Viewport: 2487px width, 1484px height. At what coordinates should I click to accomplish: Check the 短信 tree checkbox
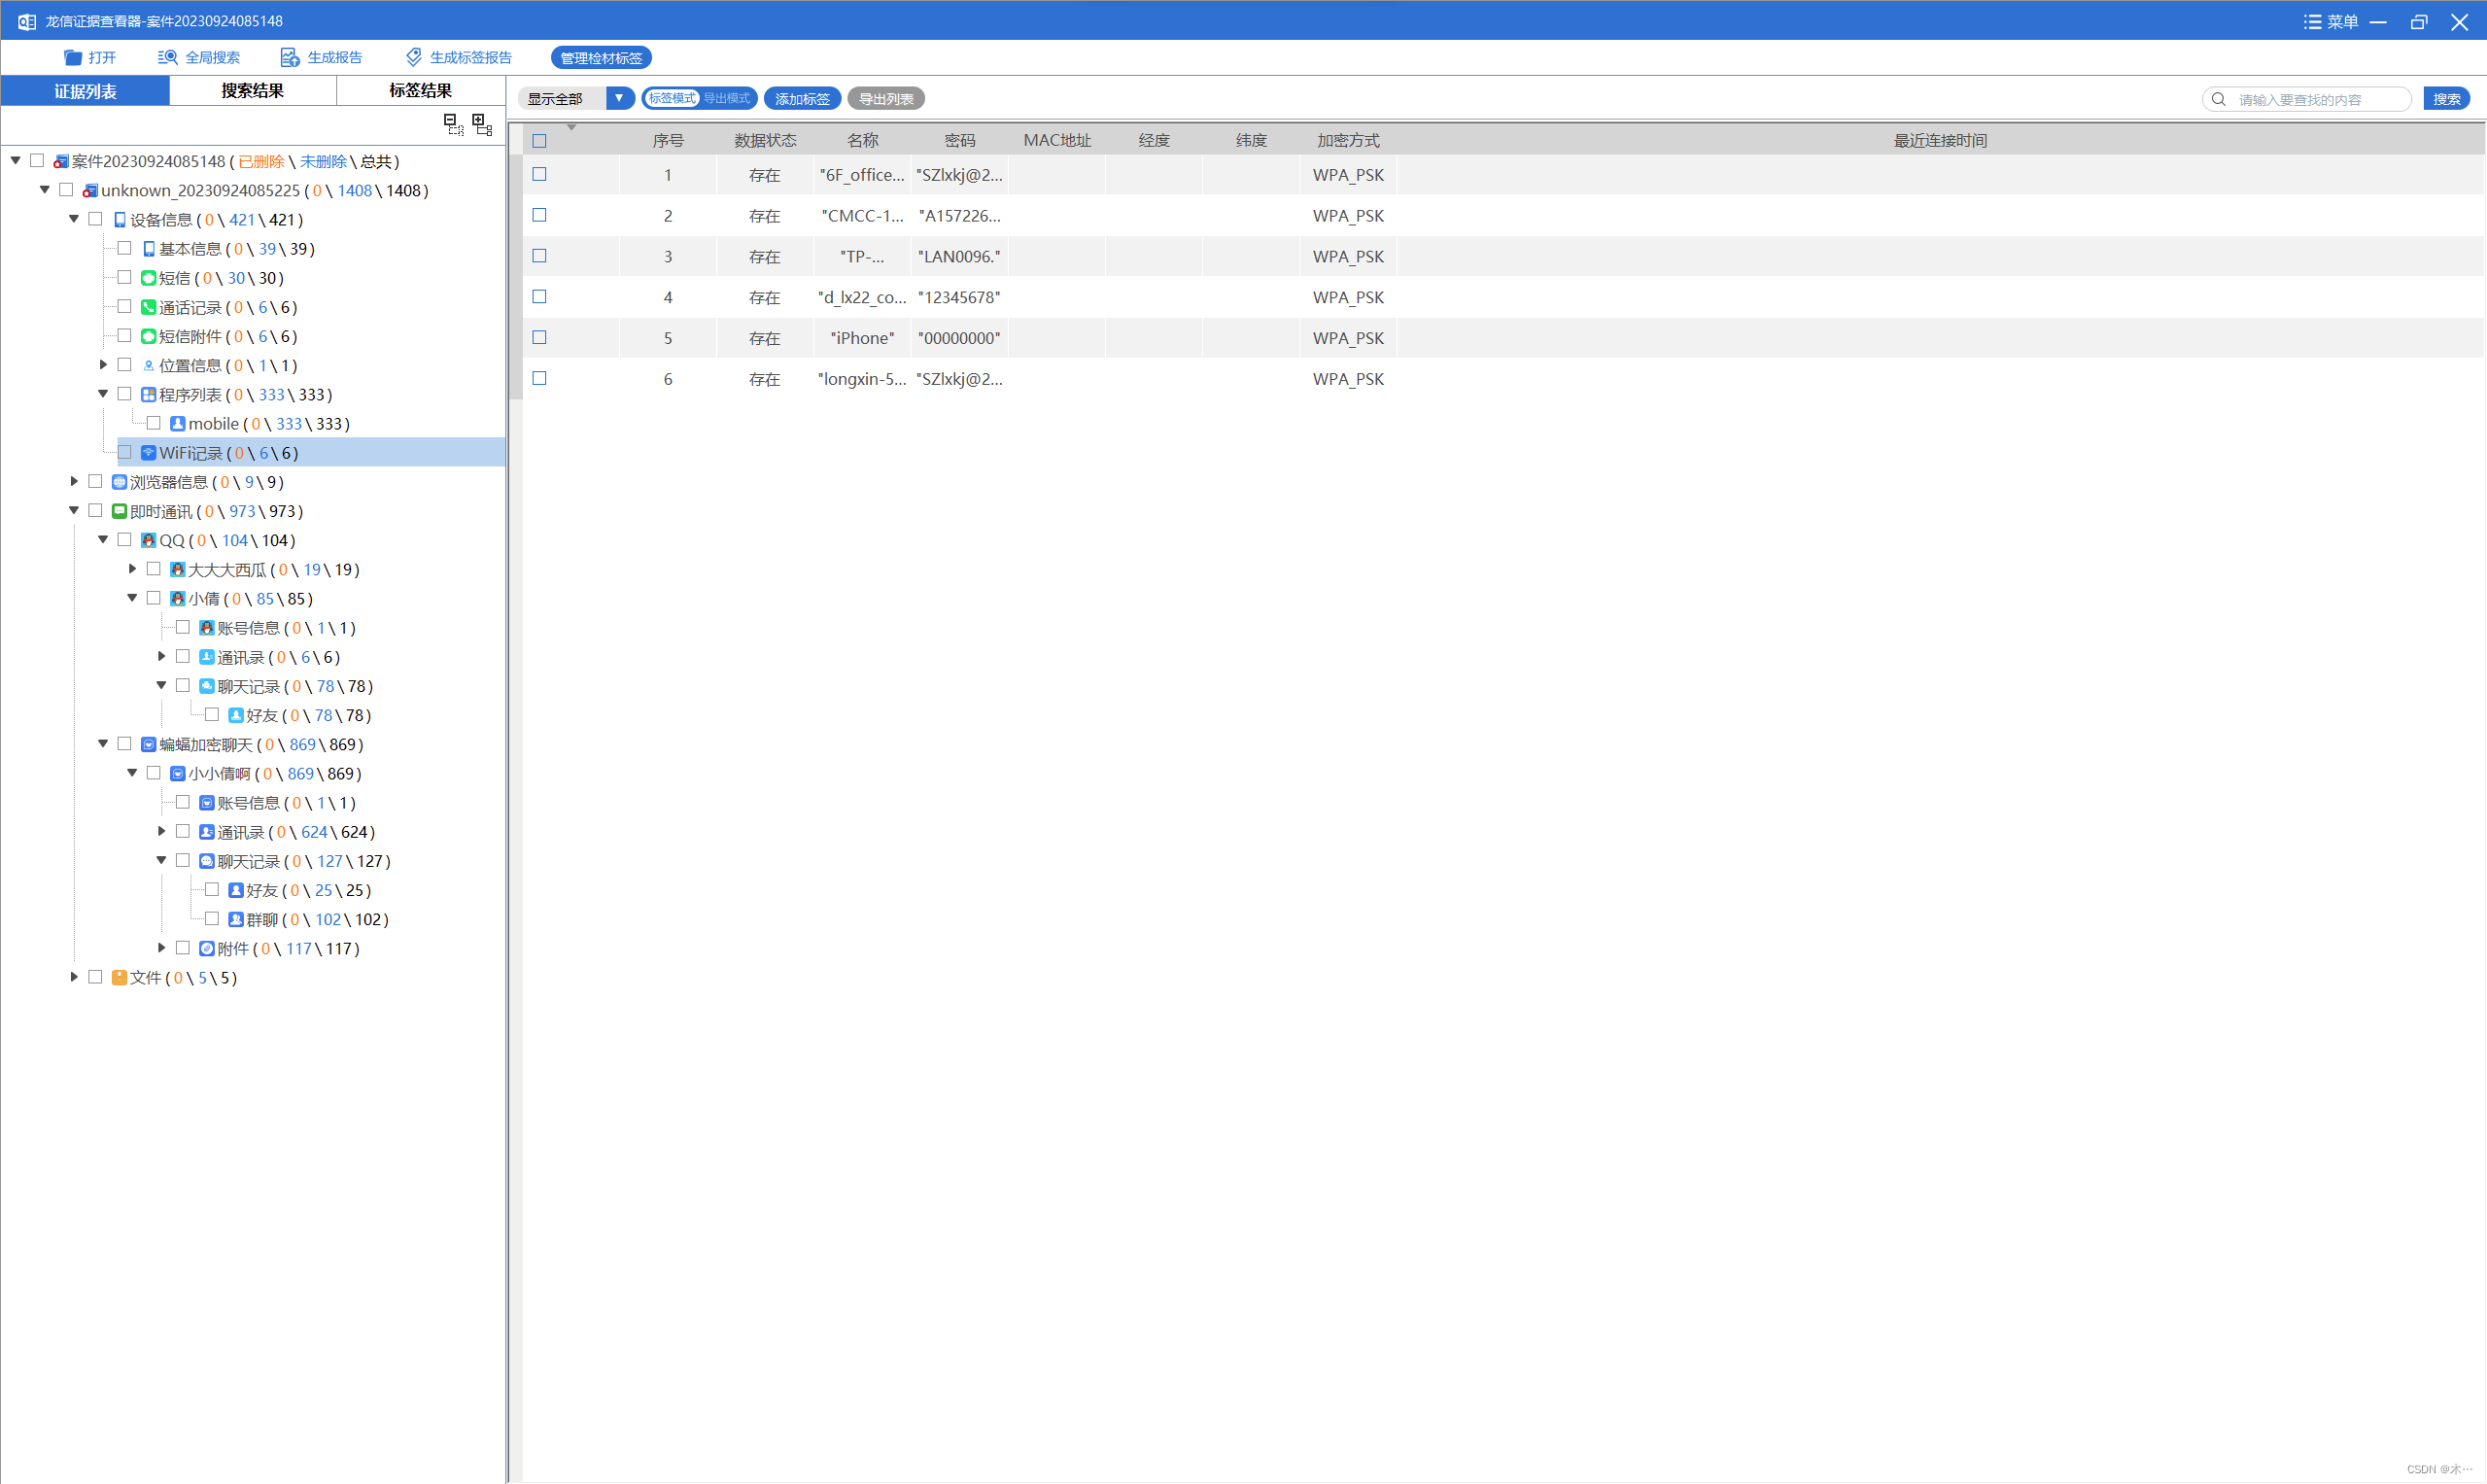pos(124,277)
